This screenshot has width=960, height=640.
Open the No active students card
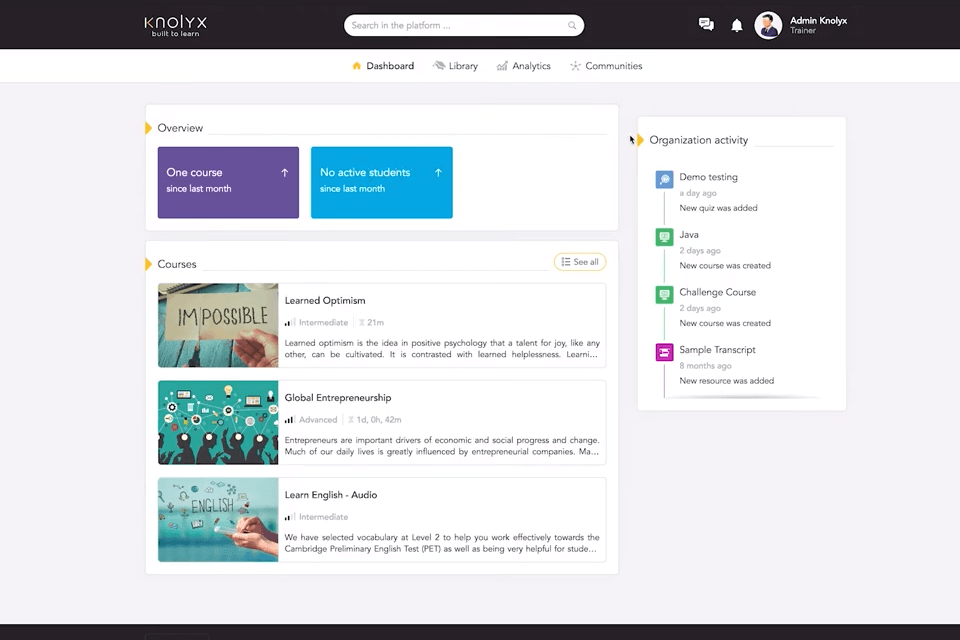(382, 183)
